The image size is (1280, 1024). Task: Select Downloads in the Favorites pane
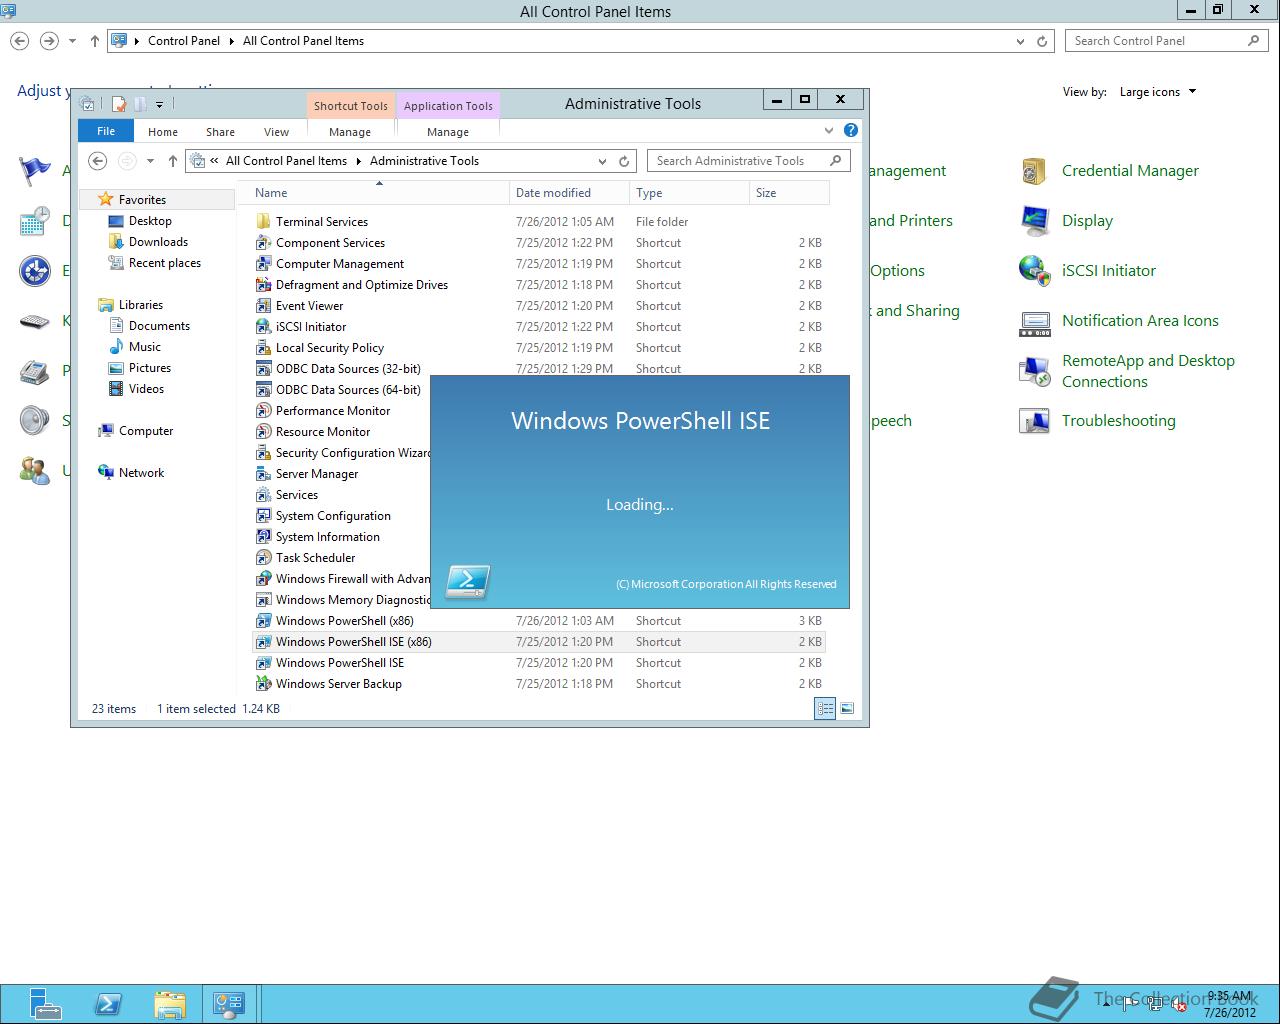158,242
